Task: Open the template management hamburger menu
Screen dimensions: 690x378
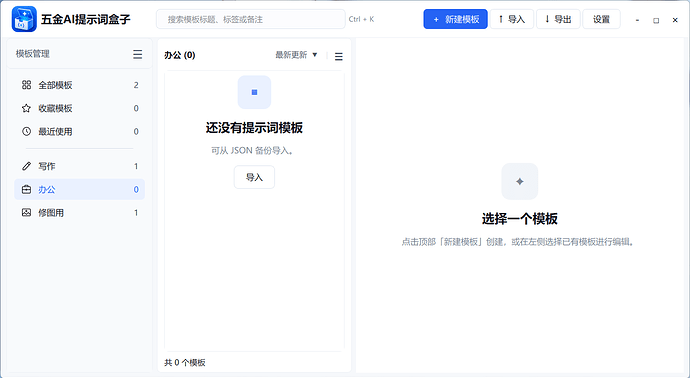Action: 138,54
